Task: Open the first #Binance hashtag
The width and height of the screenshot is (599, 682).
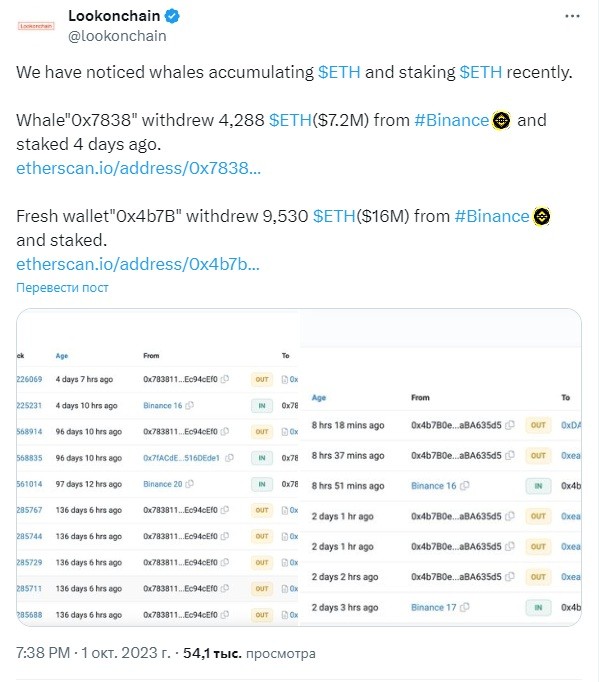Action: click(x=451, y=120)
